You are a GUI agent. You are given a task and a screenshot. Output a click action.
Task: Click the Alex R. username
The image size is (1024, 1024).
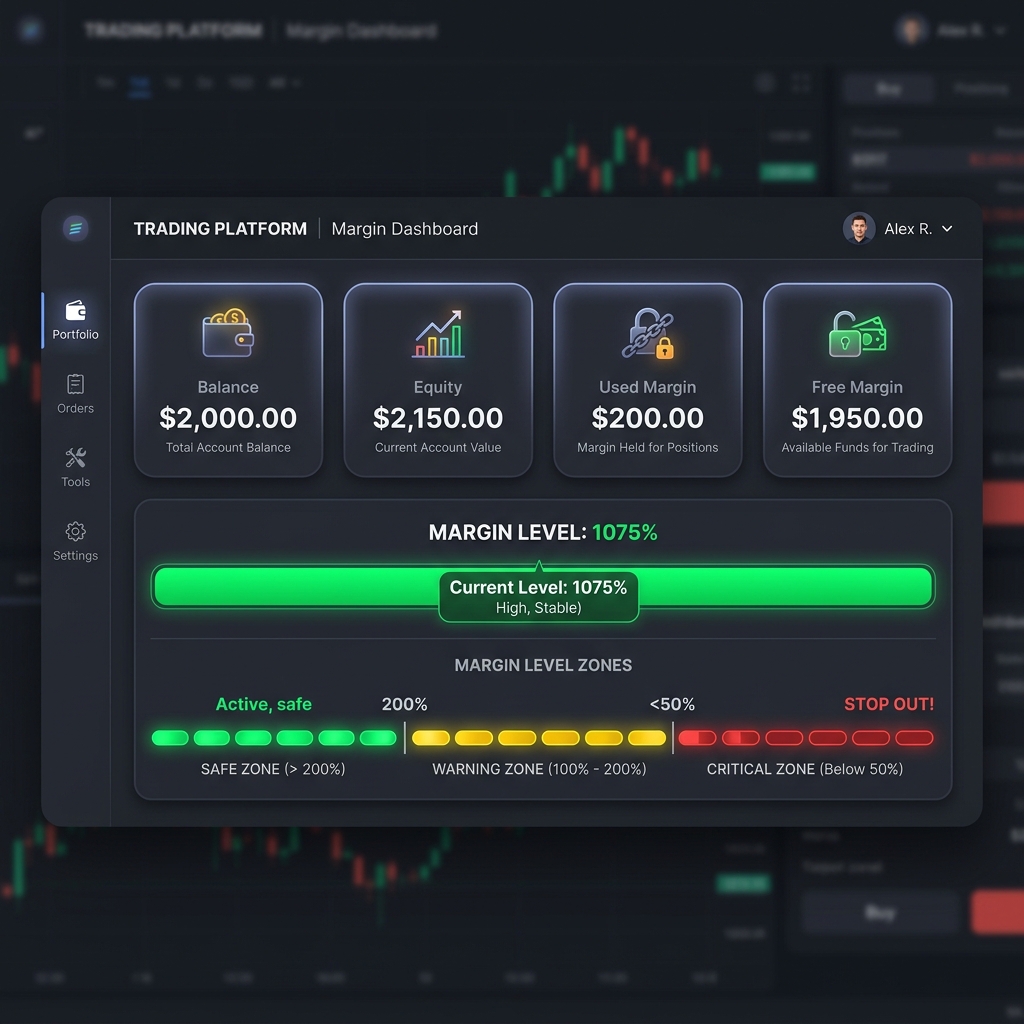(908, 229)
